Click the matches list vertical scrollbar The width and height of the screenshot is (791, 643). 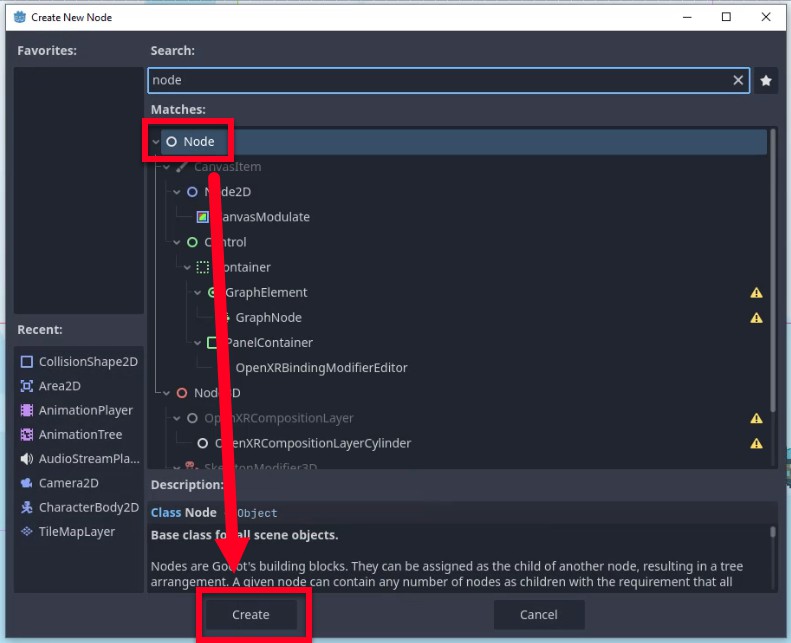point(772,270)
